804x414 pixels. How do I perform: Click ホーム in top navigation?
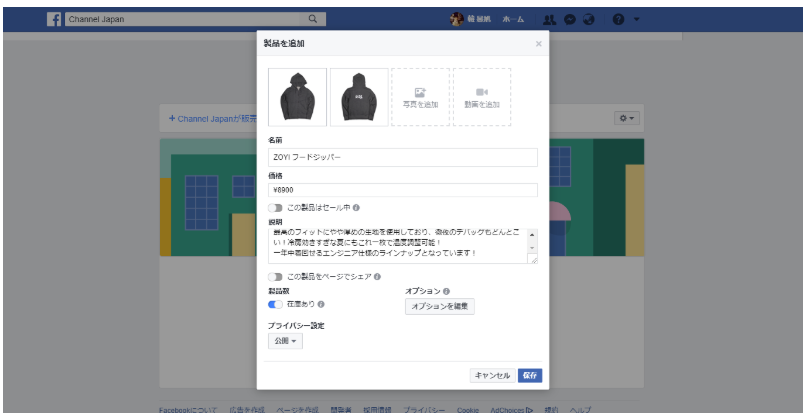coord(512,19)
